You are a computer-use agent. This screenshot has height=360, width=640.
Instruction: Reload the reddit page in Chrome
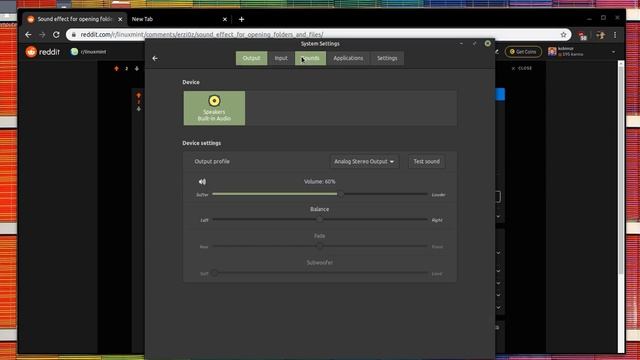[x=56, y=35]
